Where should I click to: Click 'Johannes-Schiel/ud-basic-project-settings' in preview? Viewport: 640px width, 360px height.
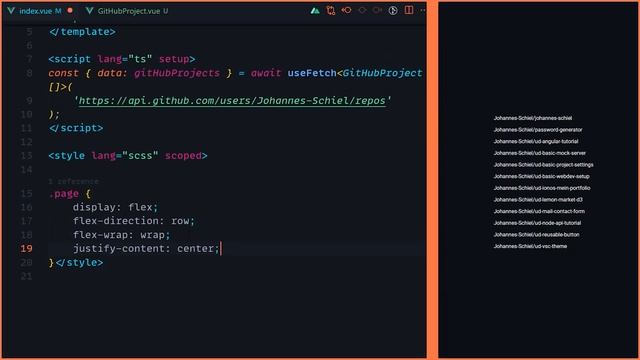point(543,165)
